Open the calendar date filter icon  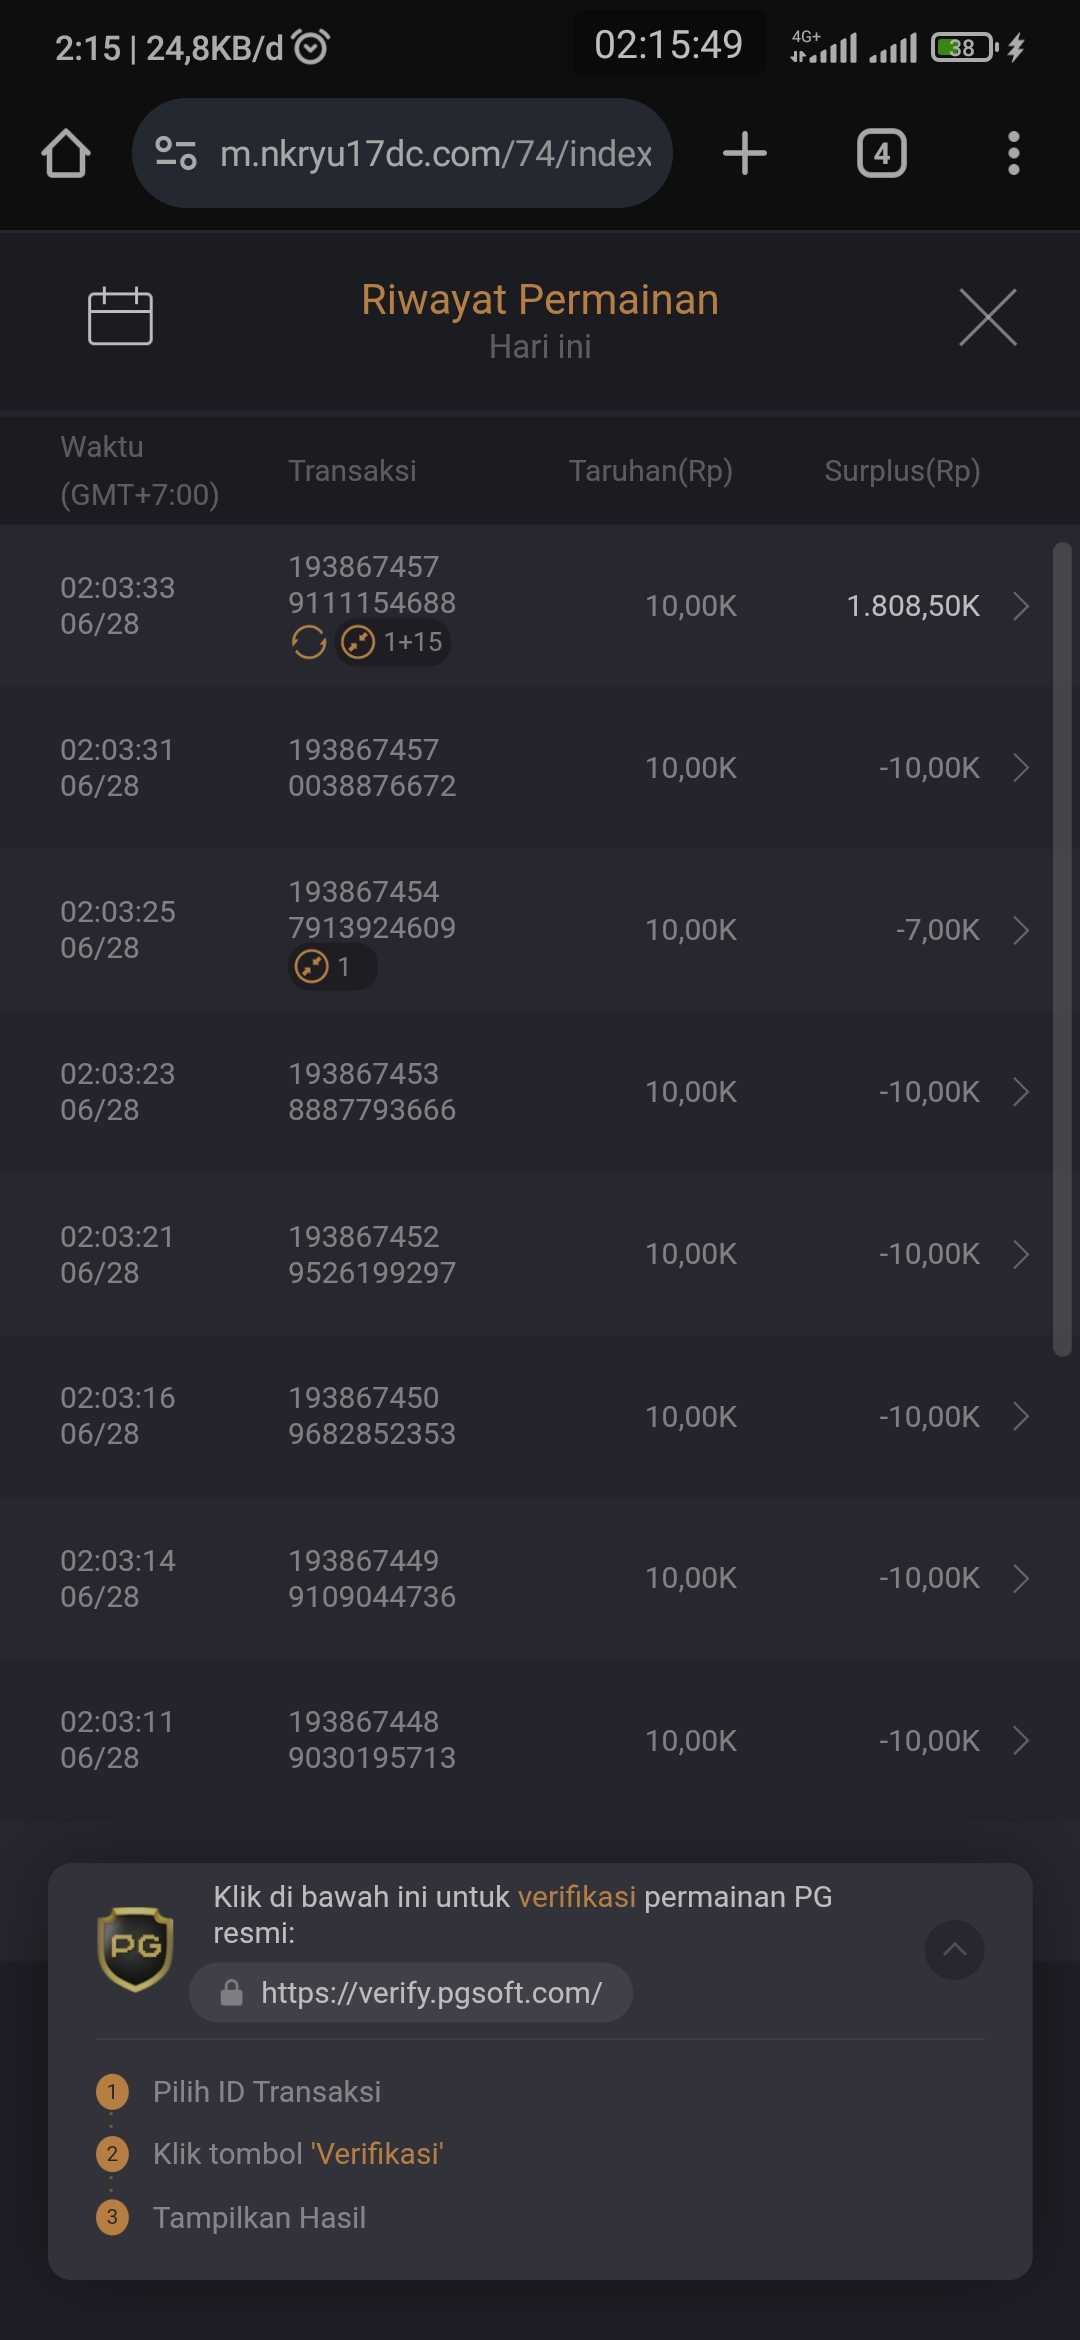pos(120,316)
